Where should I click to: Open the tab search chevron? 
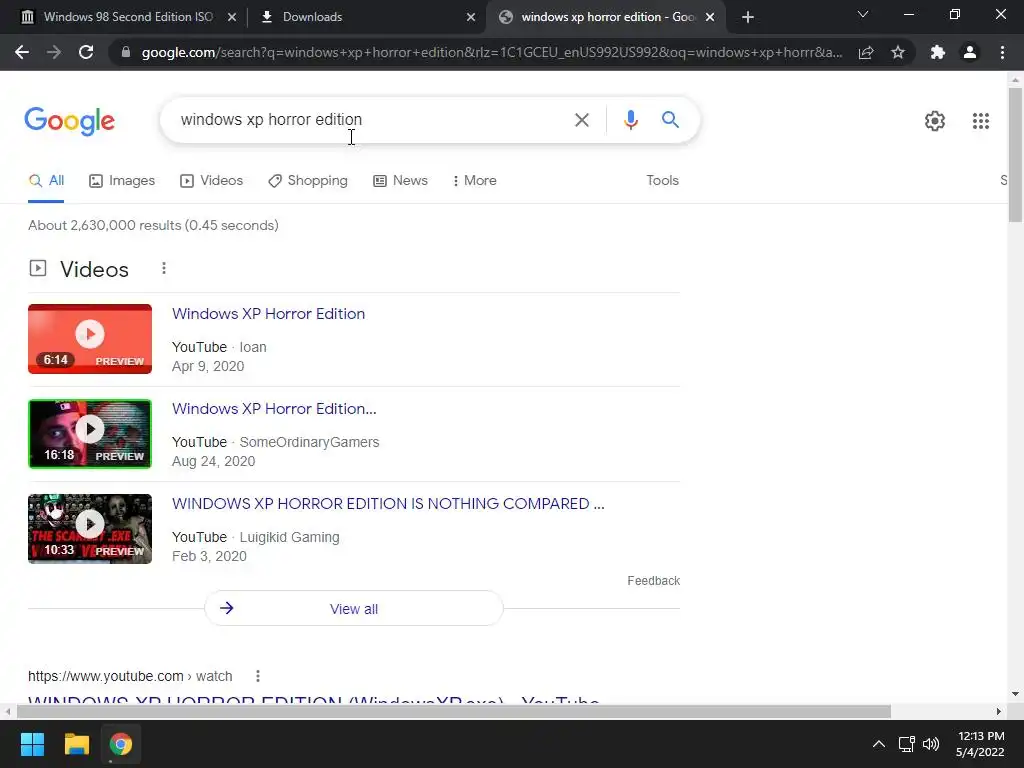pos(863,14)
